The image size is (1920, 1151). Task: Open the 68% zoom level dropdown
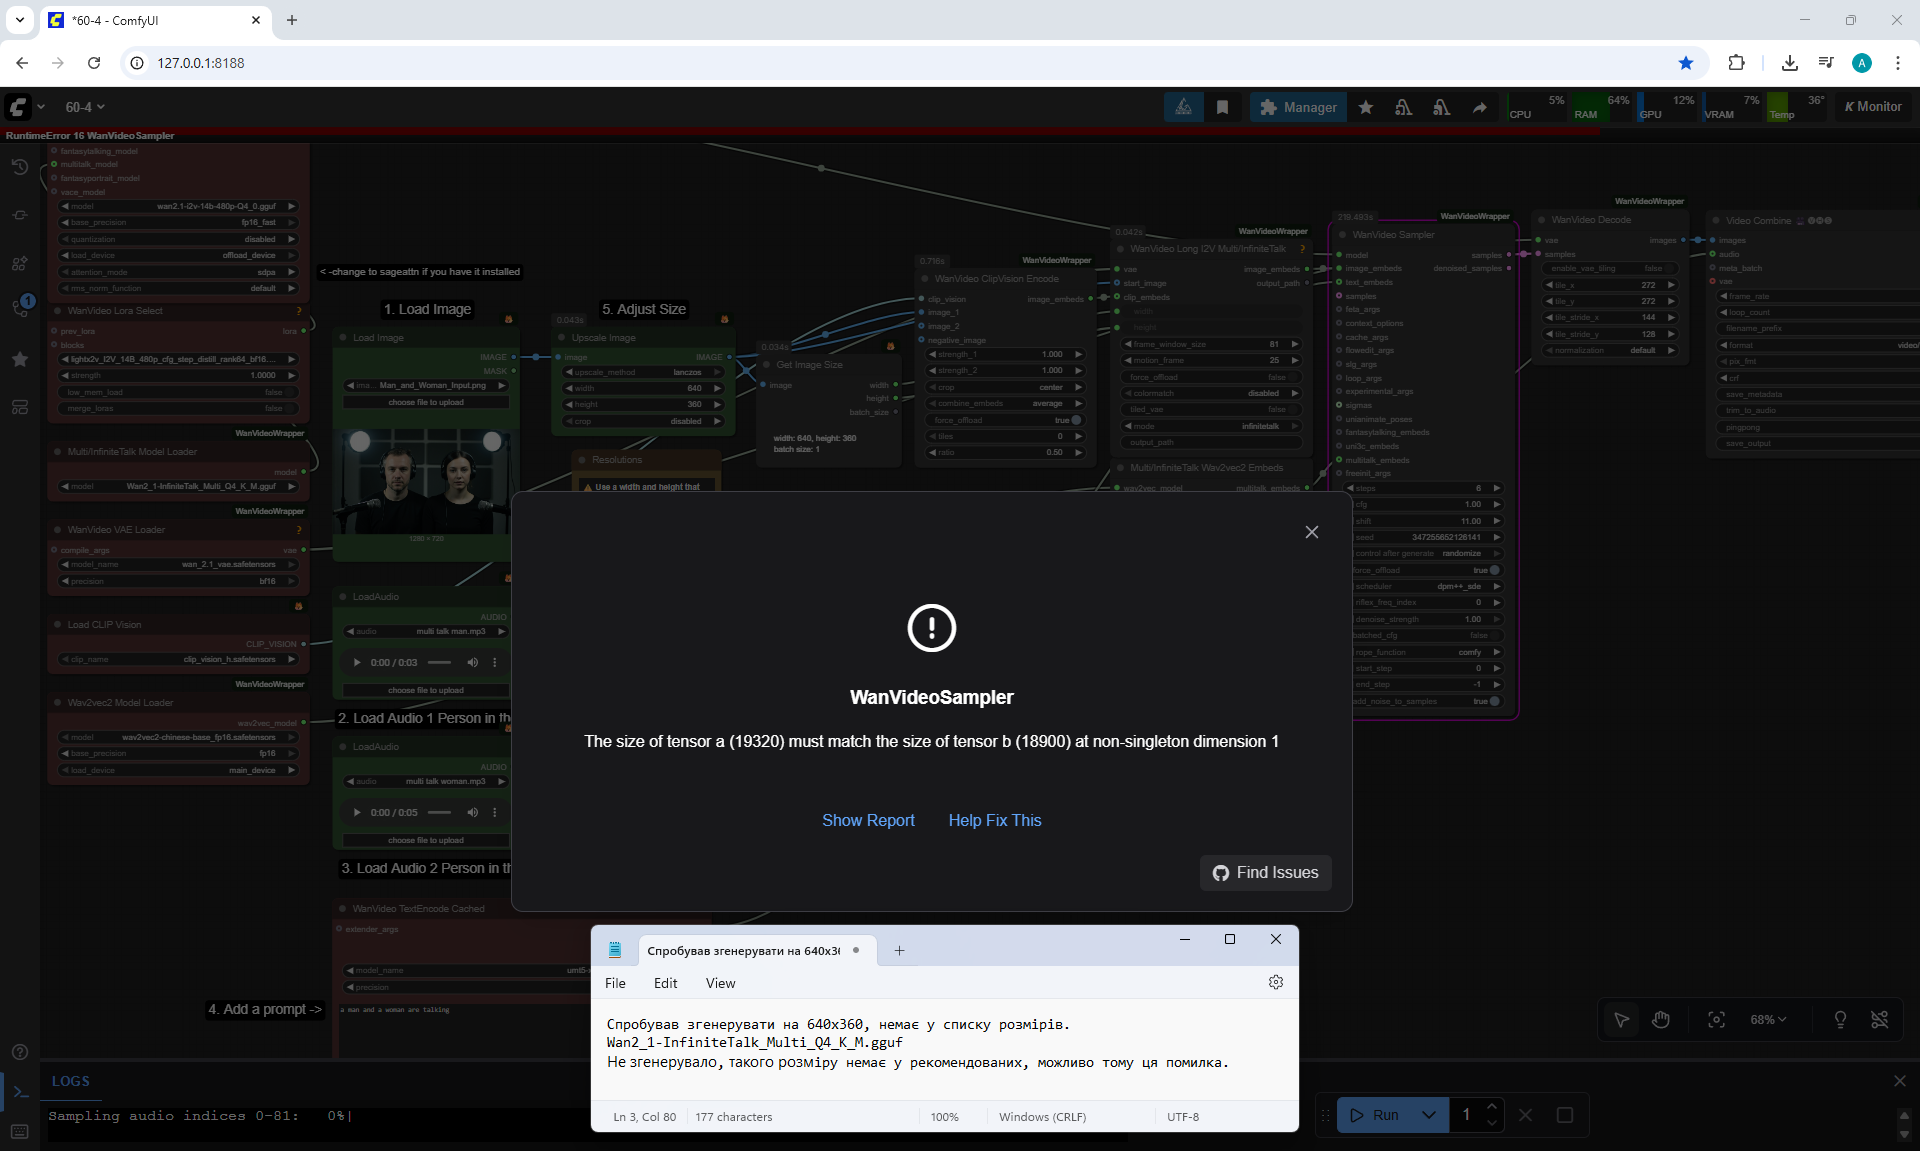(1767, 1019)
